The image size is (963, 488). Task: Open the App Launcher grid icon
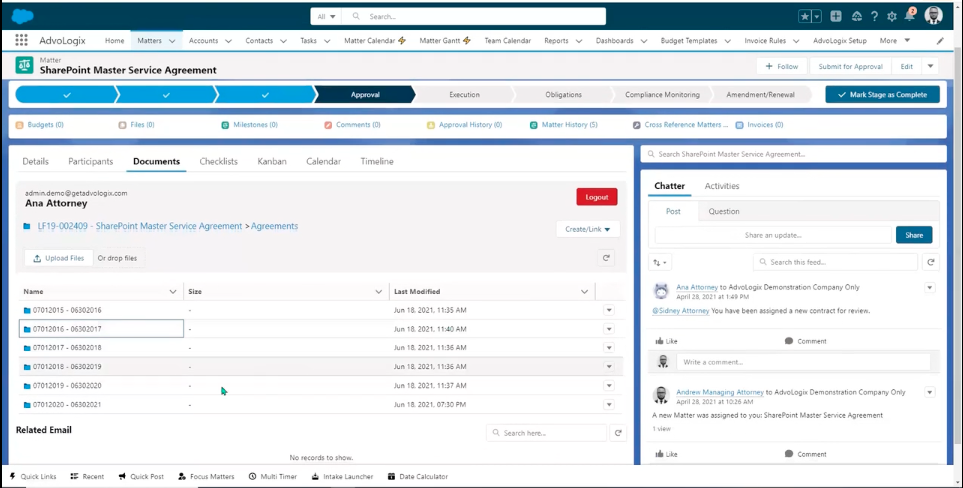[21, 41]
